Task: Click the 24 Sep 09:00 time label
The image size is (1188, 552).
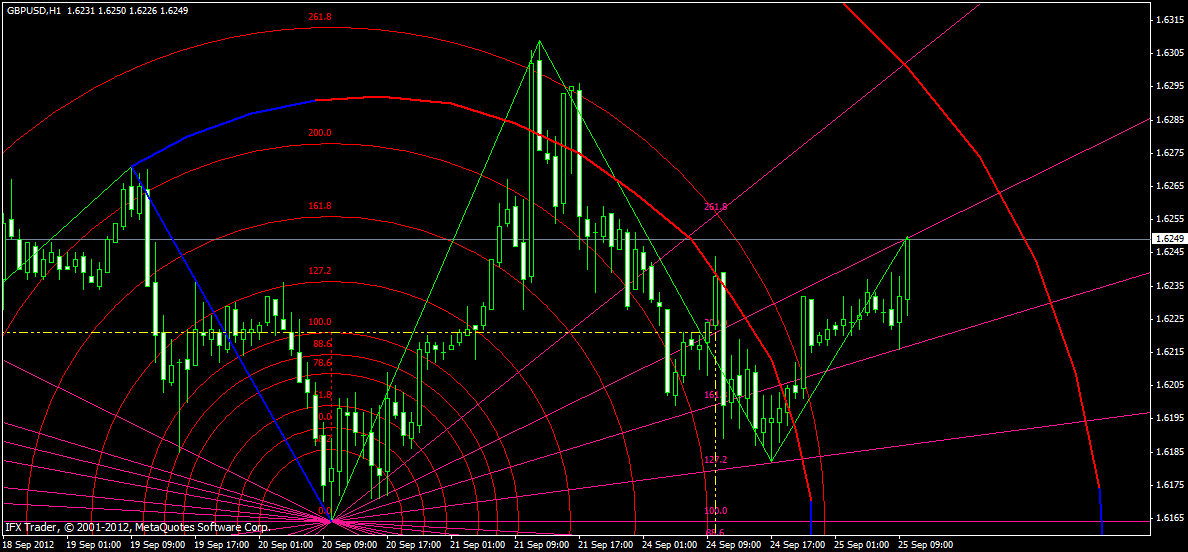Action: [733, 544]
